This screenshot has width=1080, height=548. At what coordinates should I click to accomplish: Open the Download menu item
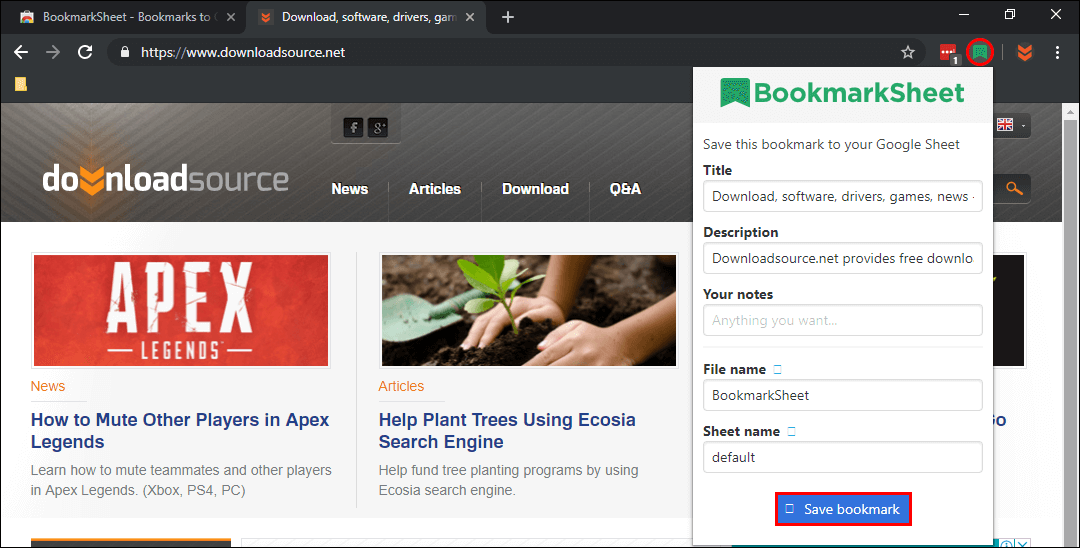click(x=535, y=189)
